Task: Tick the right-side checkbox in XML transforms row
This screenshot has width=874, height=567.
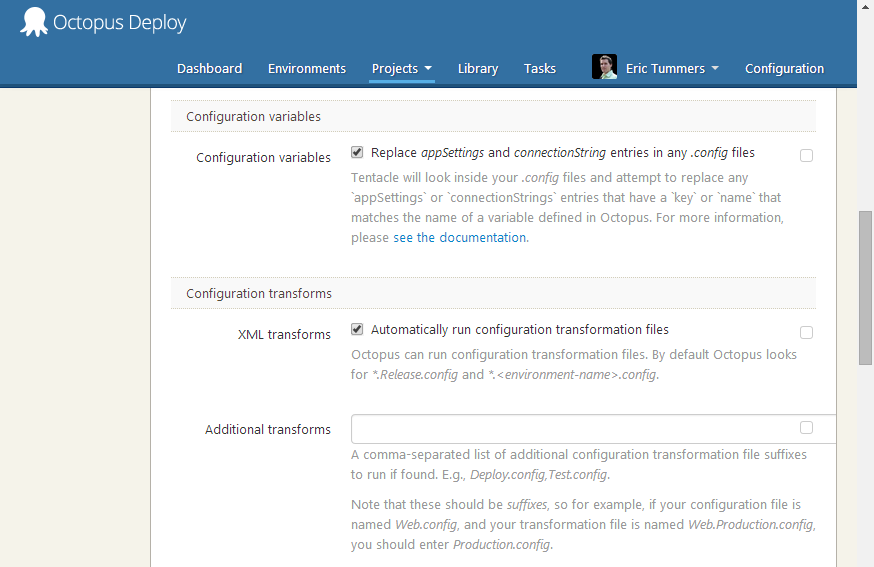Action: coord(806,332)
